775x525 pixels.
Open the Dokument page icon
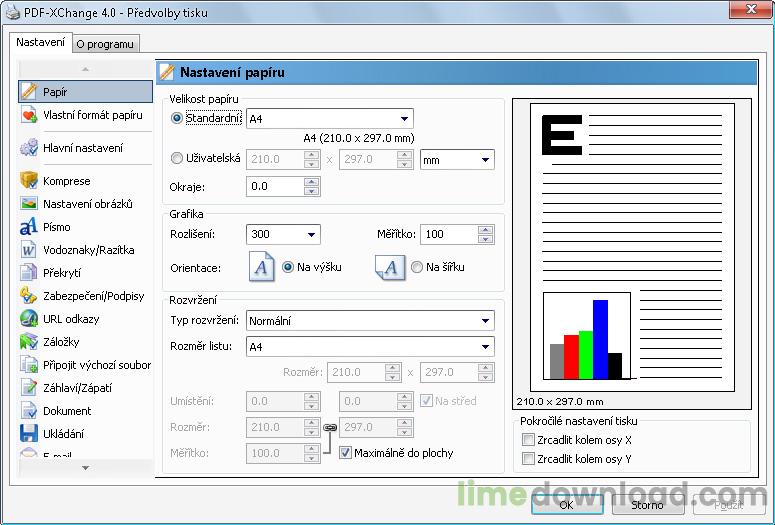(x=29, y=411)
